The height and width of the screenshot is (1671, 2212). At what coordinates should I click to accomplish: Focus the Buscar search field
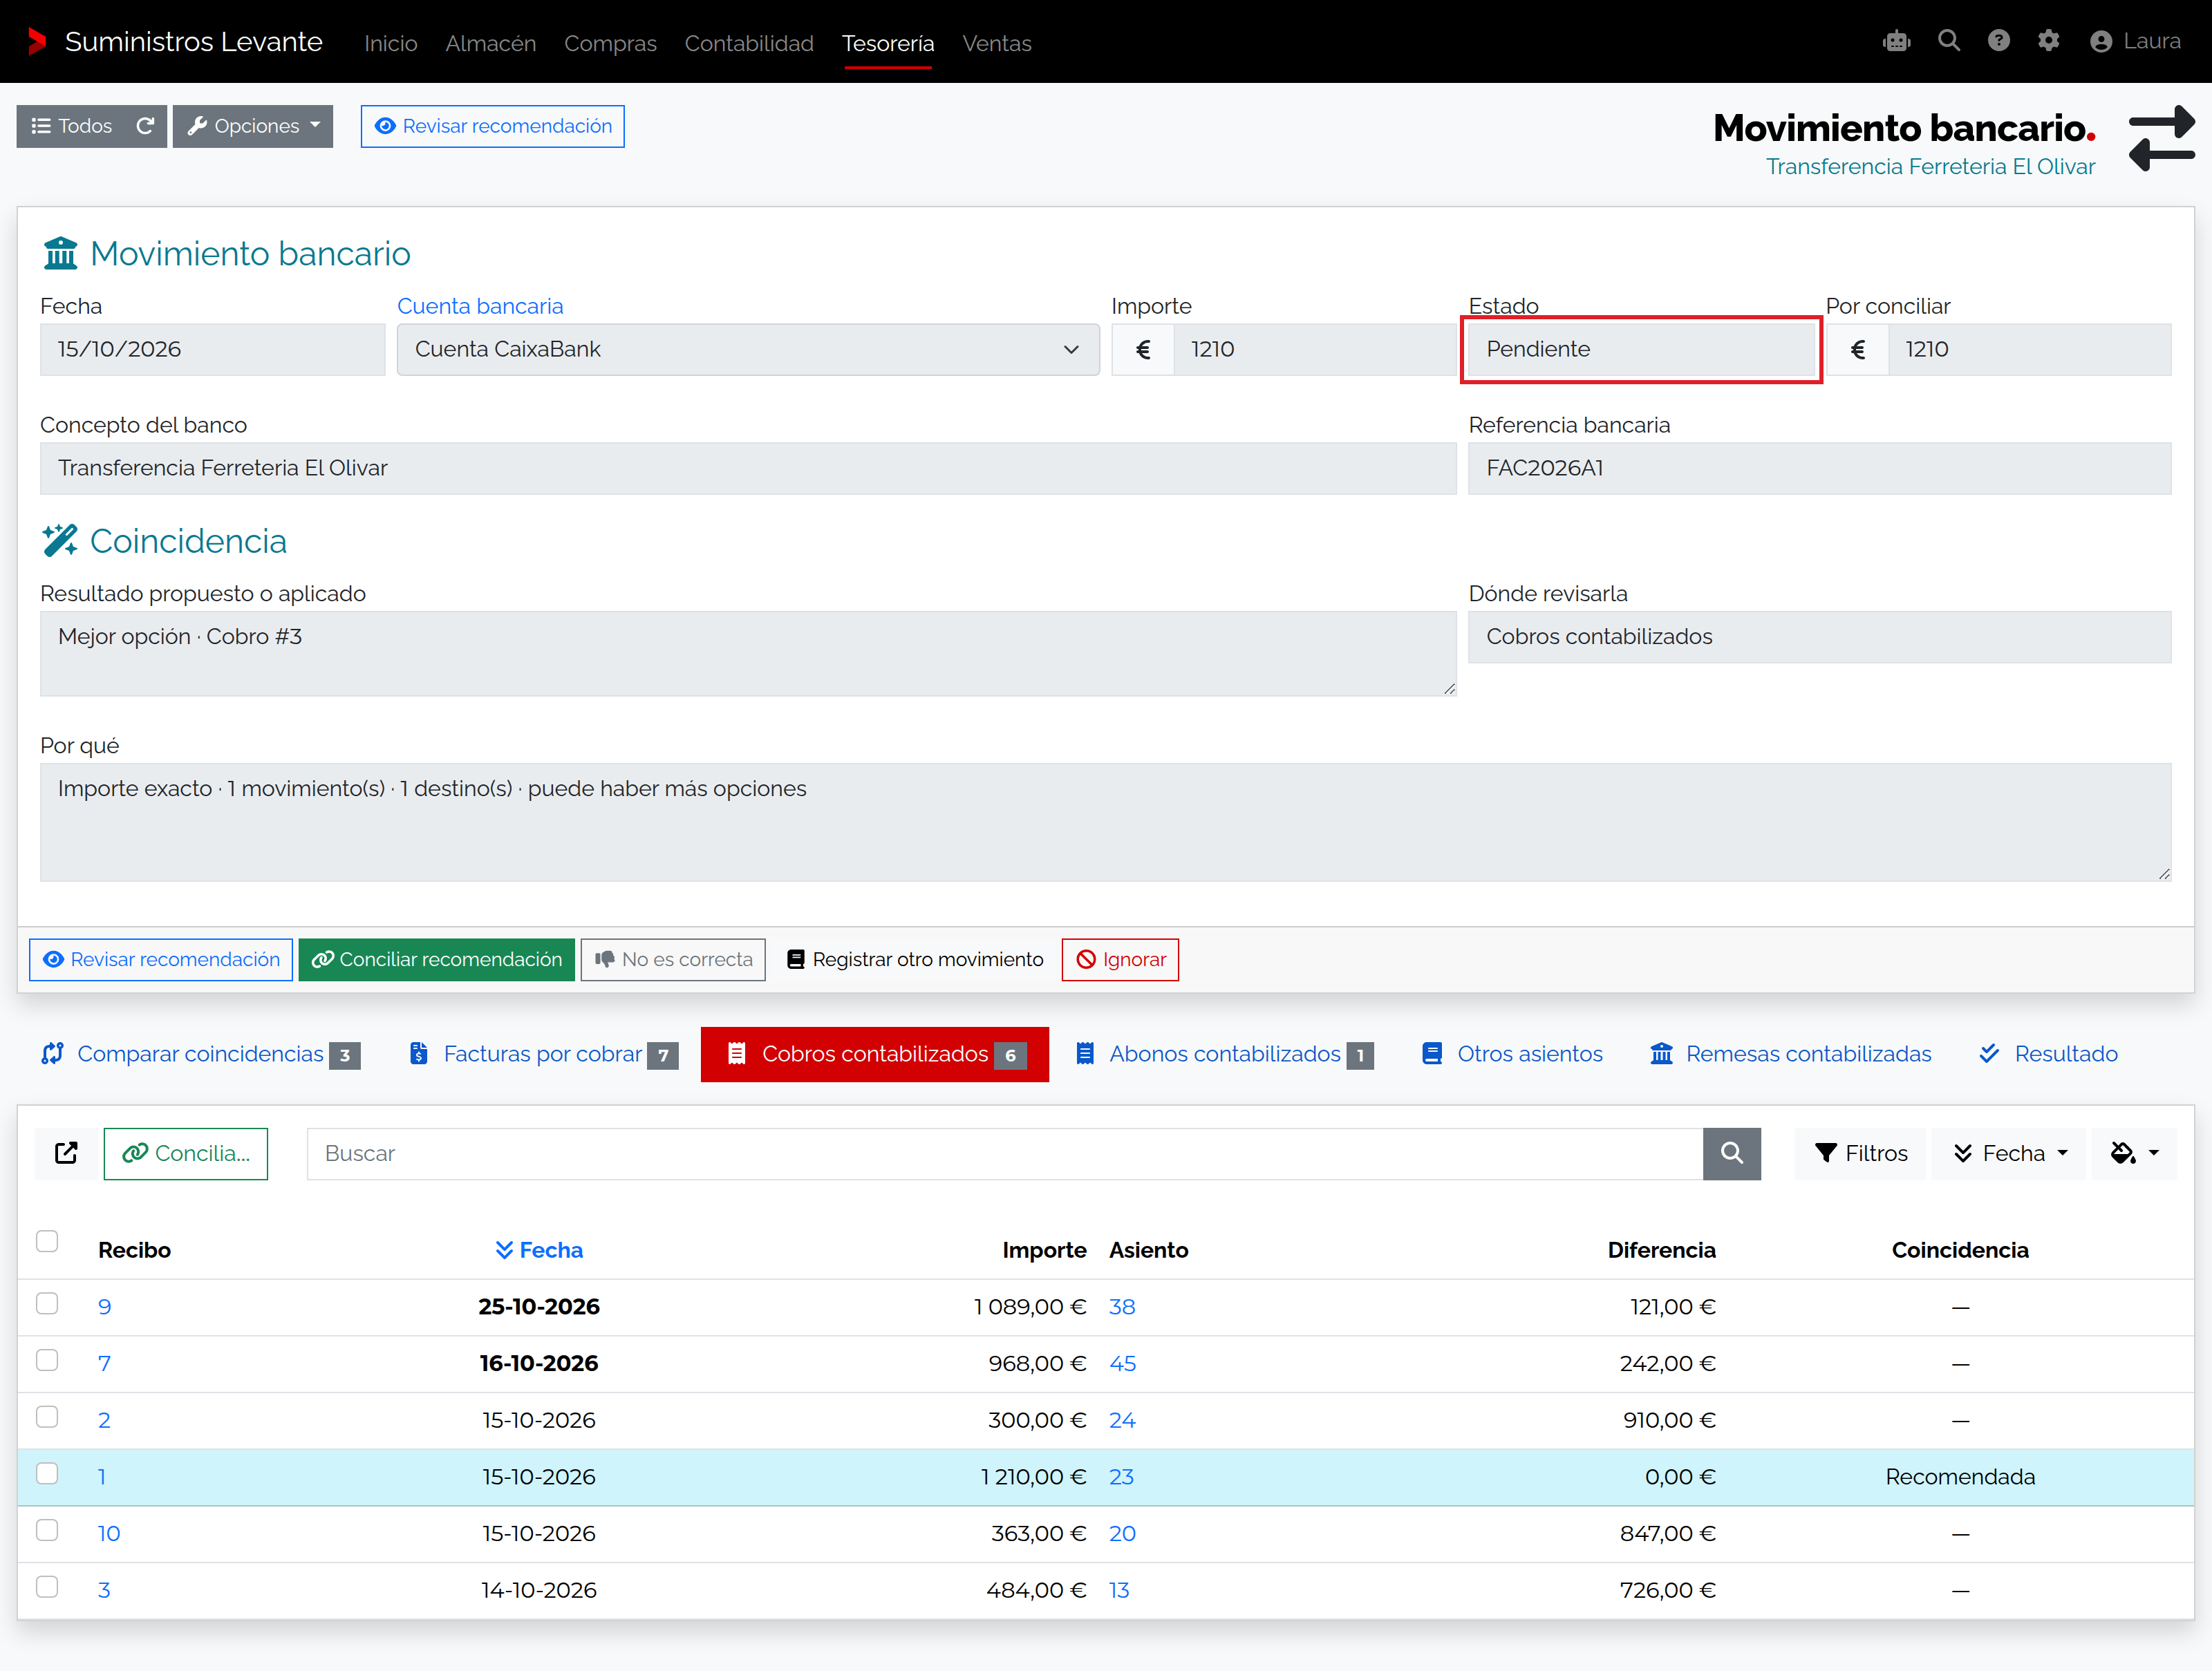click(1004, 1153)
